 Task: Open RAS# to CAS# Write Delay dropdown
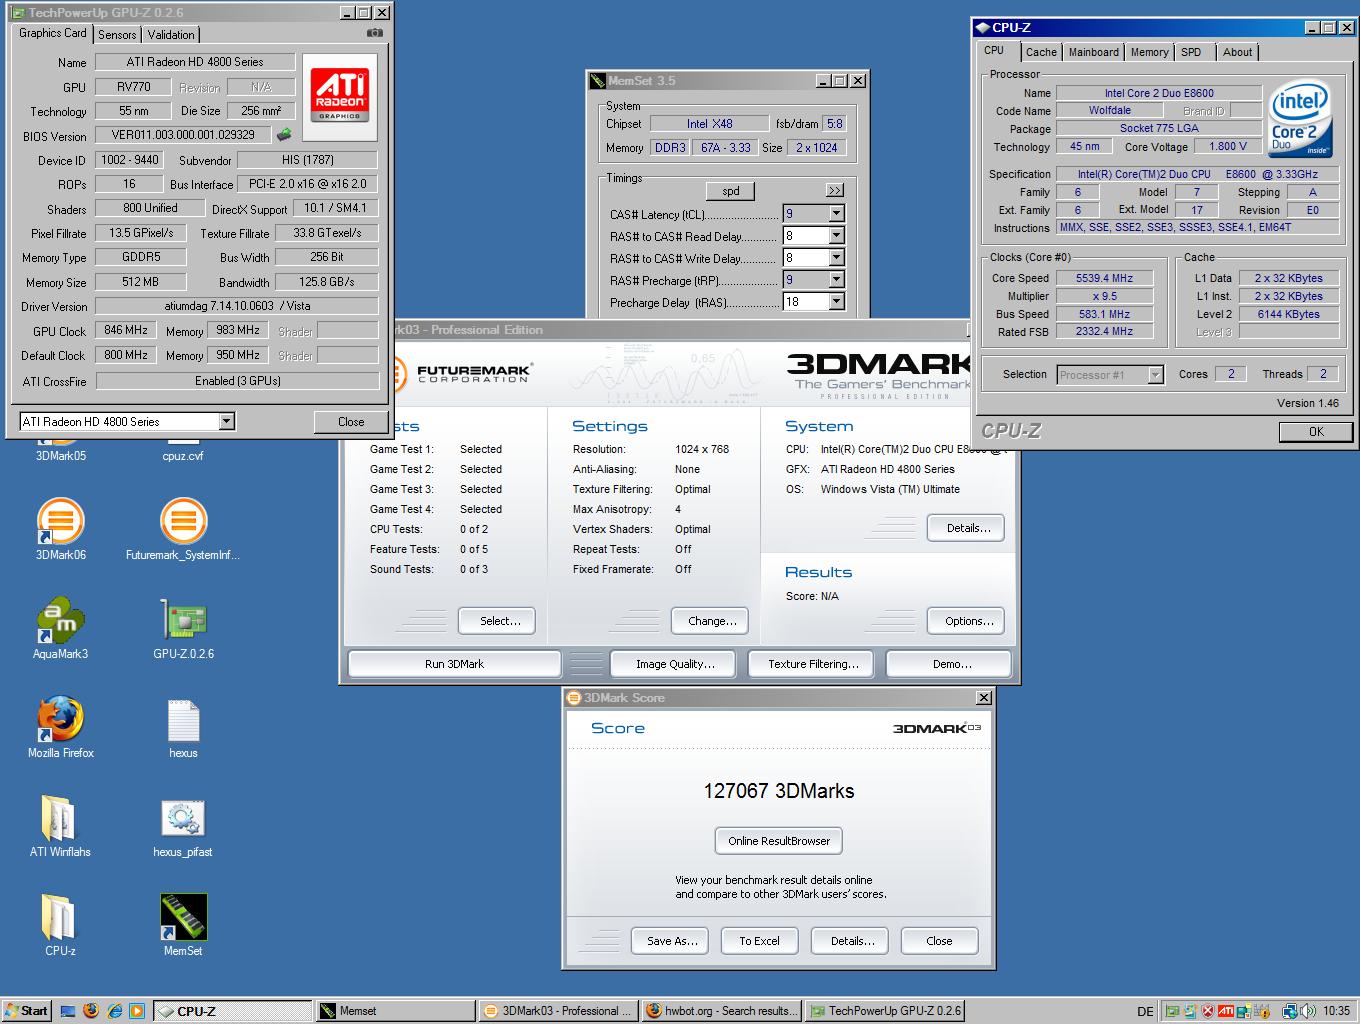(837, 258)
